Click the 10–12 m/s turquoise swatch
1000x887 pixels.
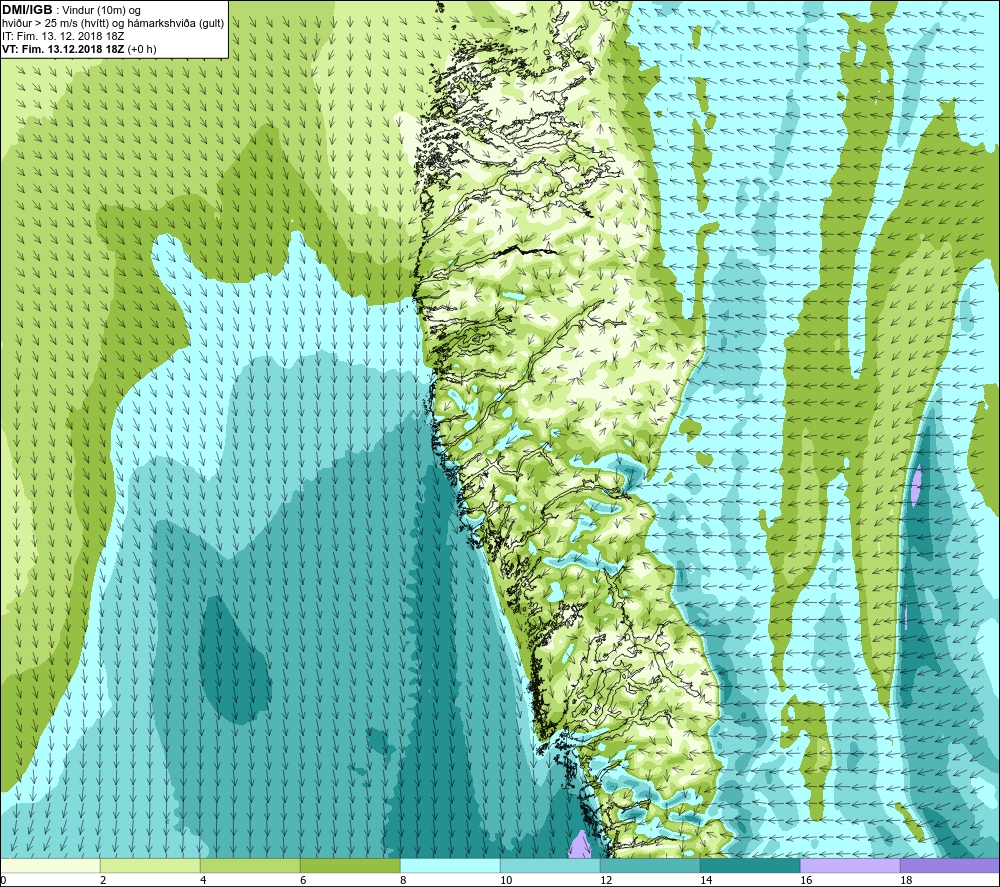pos(550,865)
